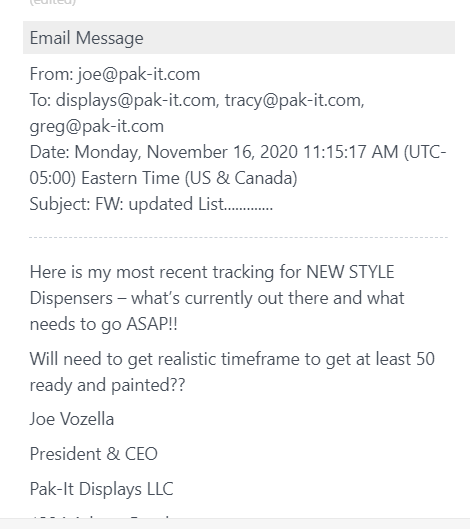
Task: Select the 'President & CEO' title line
Action: pos(93,454)
